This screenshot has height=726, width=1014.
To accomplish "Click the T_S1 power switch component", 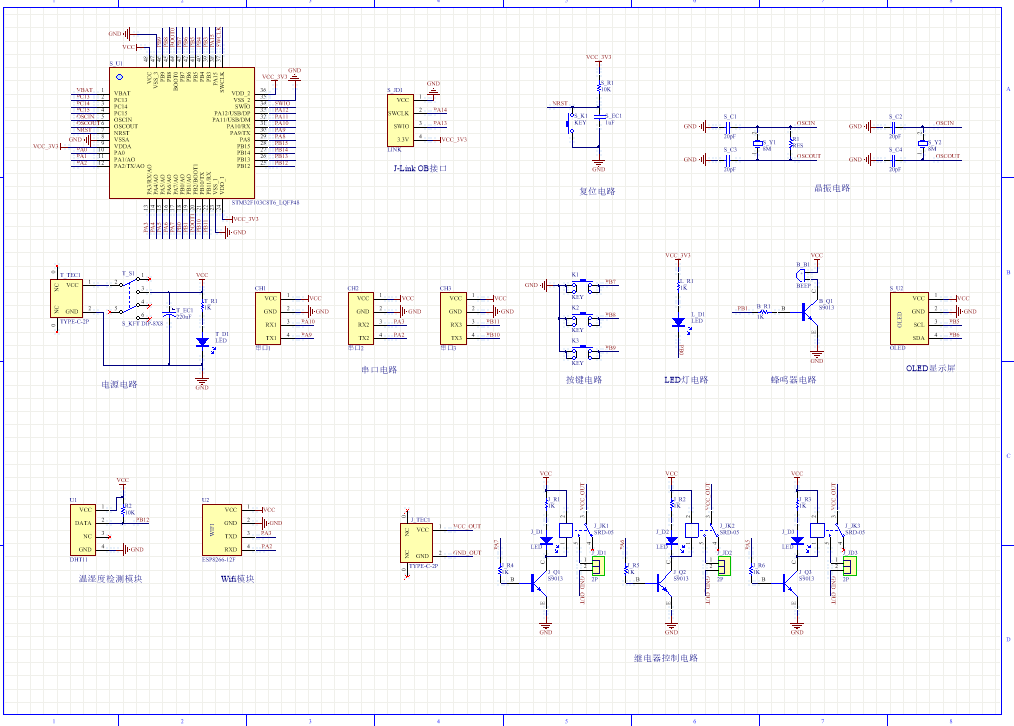I will click(x=129, y=284).
